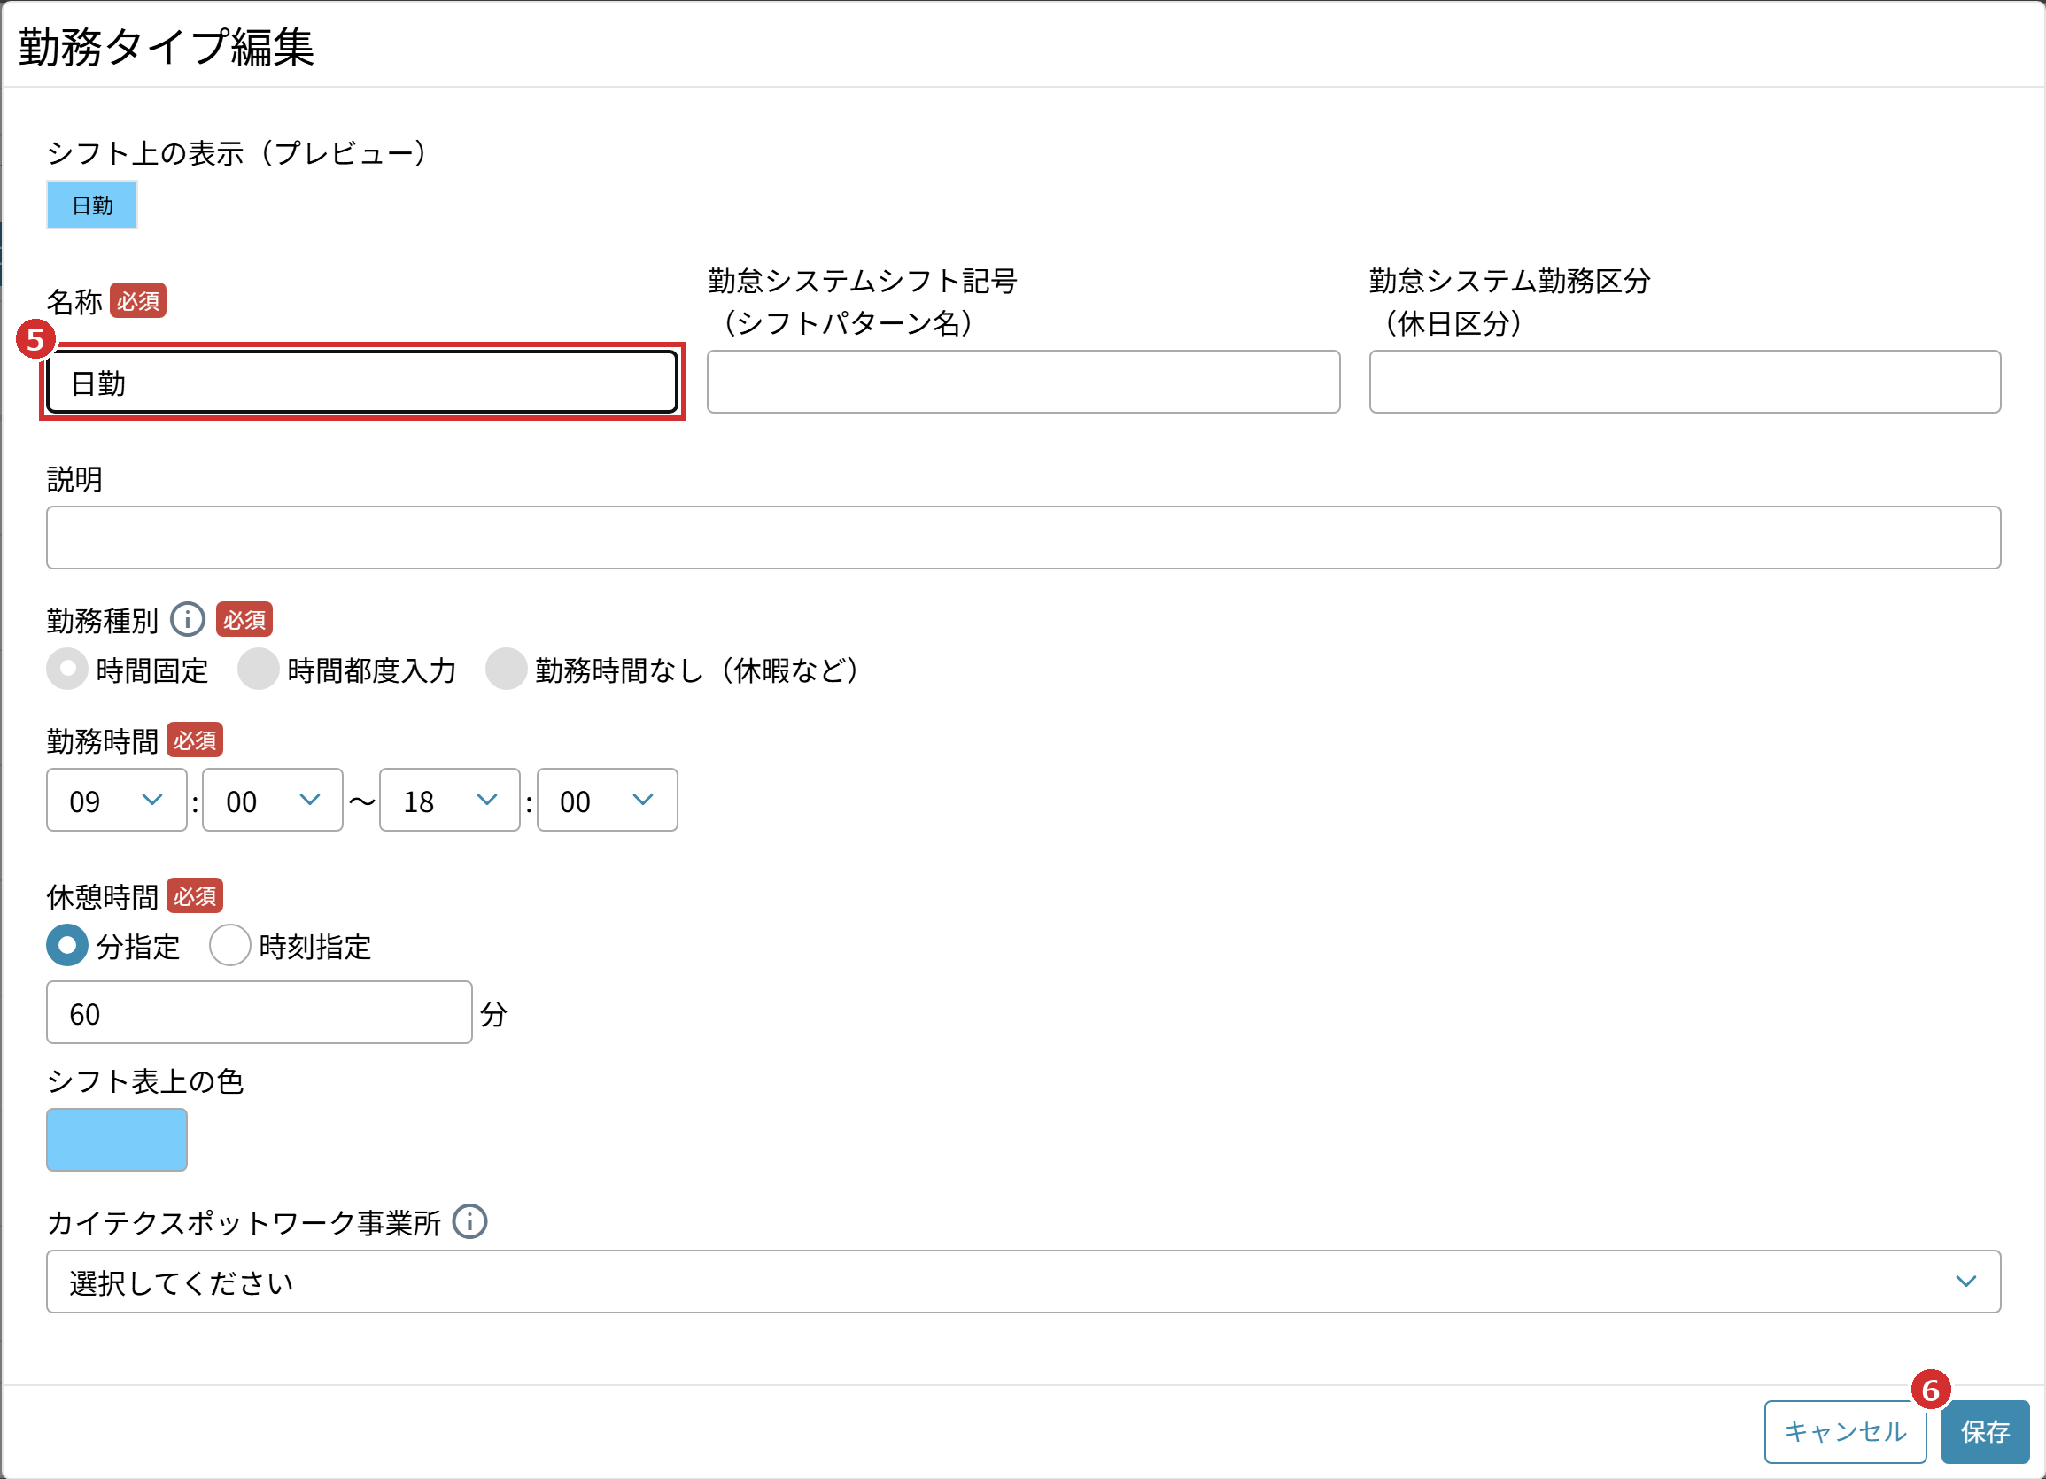Click the 保存 button

click(x=1985, y=1432)
